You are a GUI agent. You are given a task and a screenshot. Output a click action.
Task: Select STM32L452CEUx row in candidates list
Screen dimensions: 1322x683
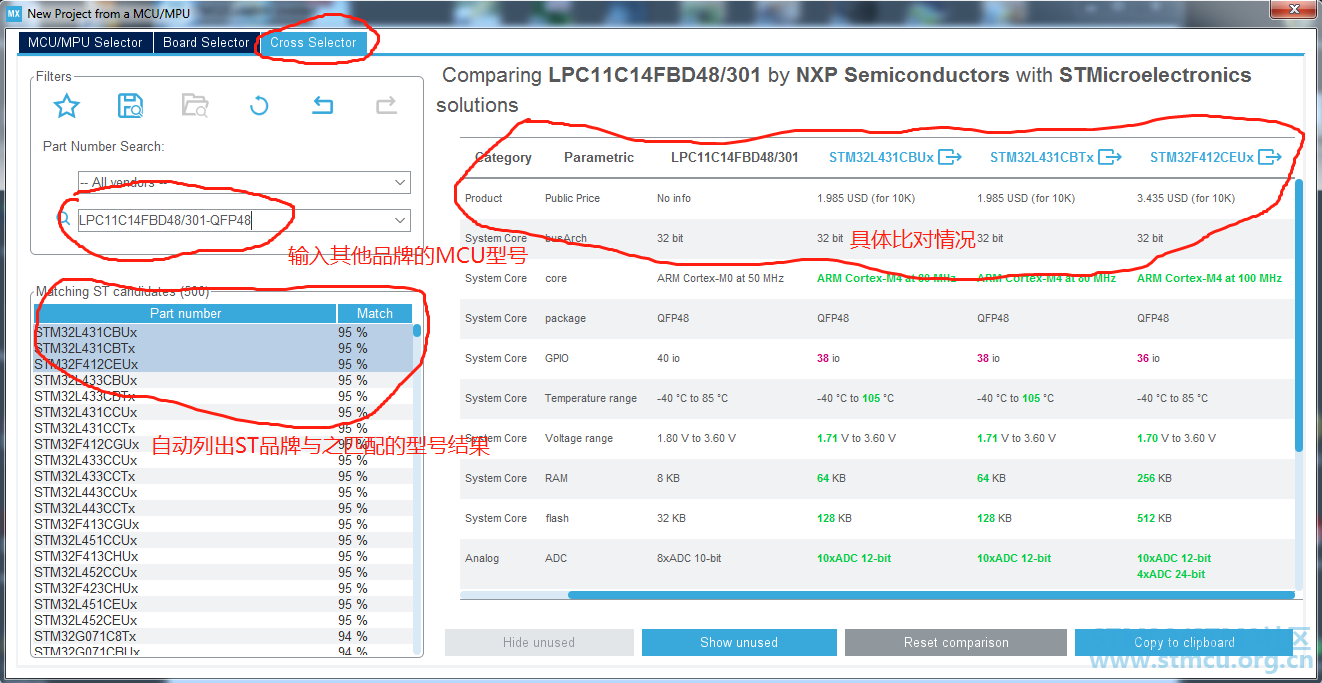click(x=223, y=620)
